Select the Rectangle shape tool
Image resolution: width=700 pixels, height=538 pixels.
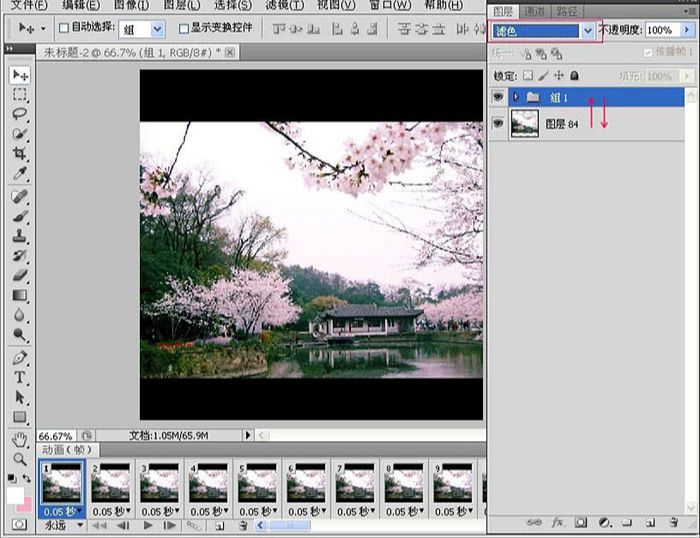pos(20,417)
